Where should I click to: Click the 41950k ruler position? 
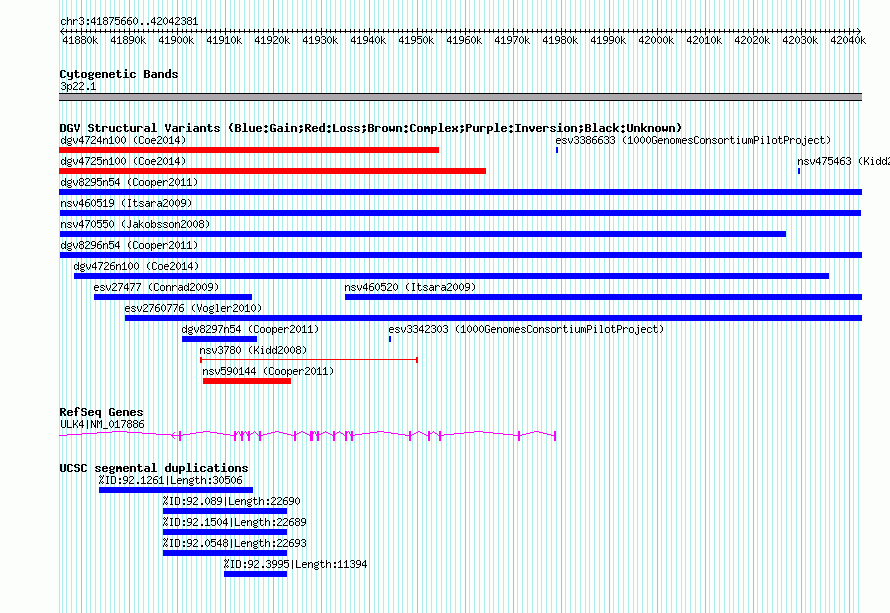(416, 40)
